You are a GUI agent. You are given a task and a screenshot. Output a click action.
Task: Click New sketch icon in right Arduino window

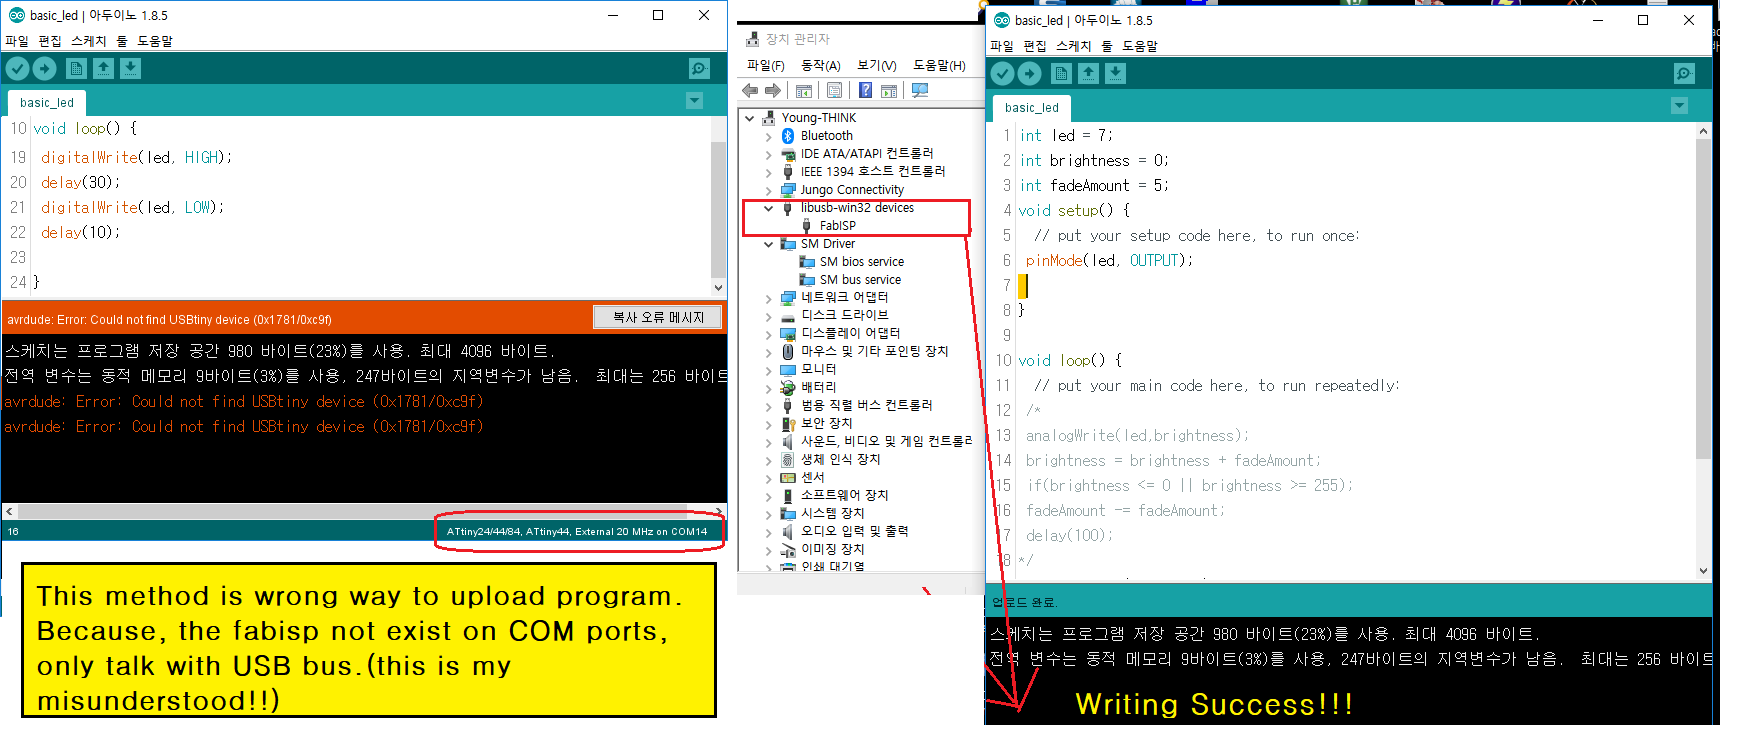tap(1061, 73)
